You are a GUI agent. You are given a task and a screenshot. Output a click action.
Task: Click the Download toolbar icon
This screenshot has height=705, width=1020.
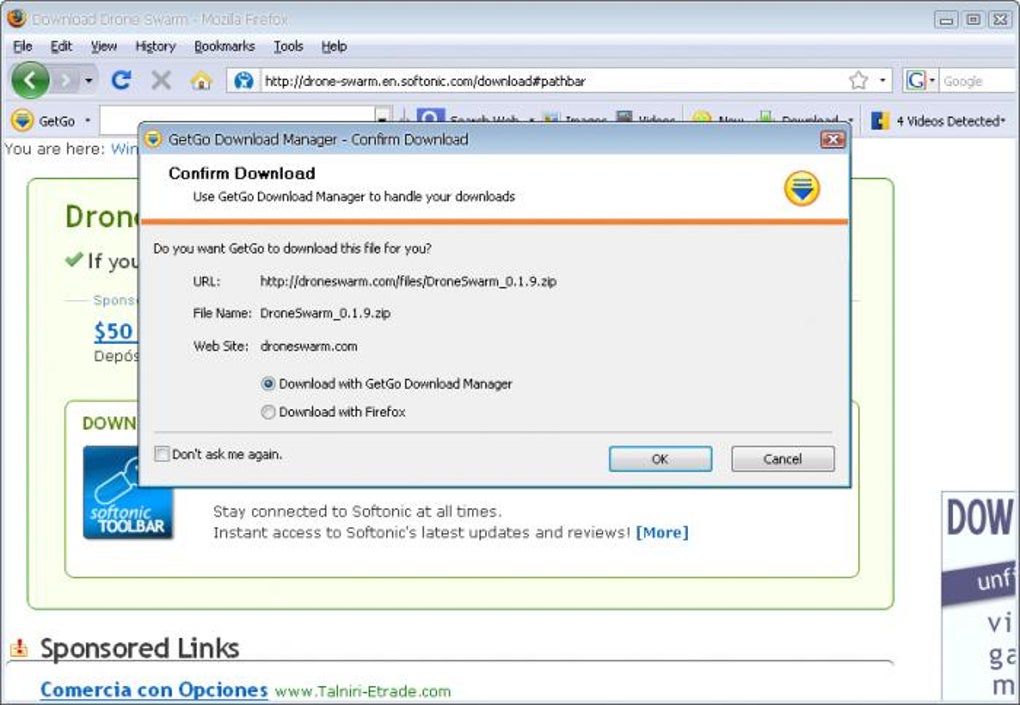766,117
